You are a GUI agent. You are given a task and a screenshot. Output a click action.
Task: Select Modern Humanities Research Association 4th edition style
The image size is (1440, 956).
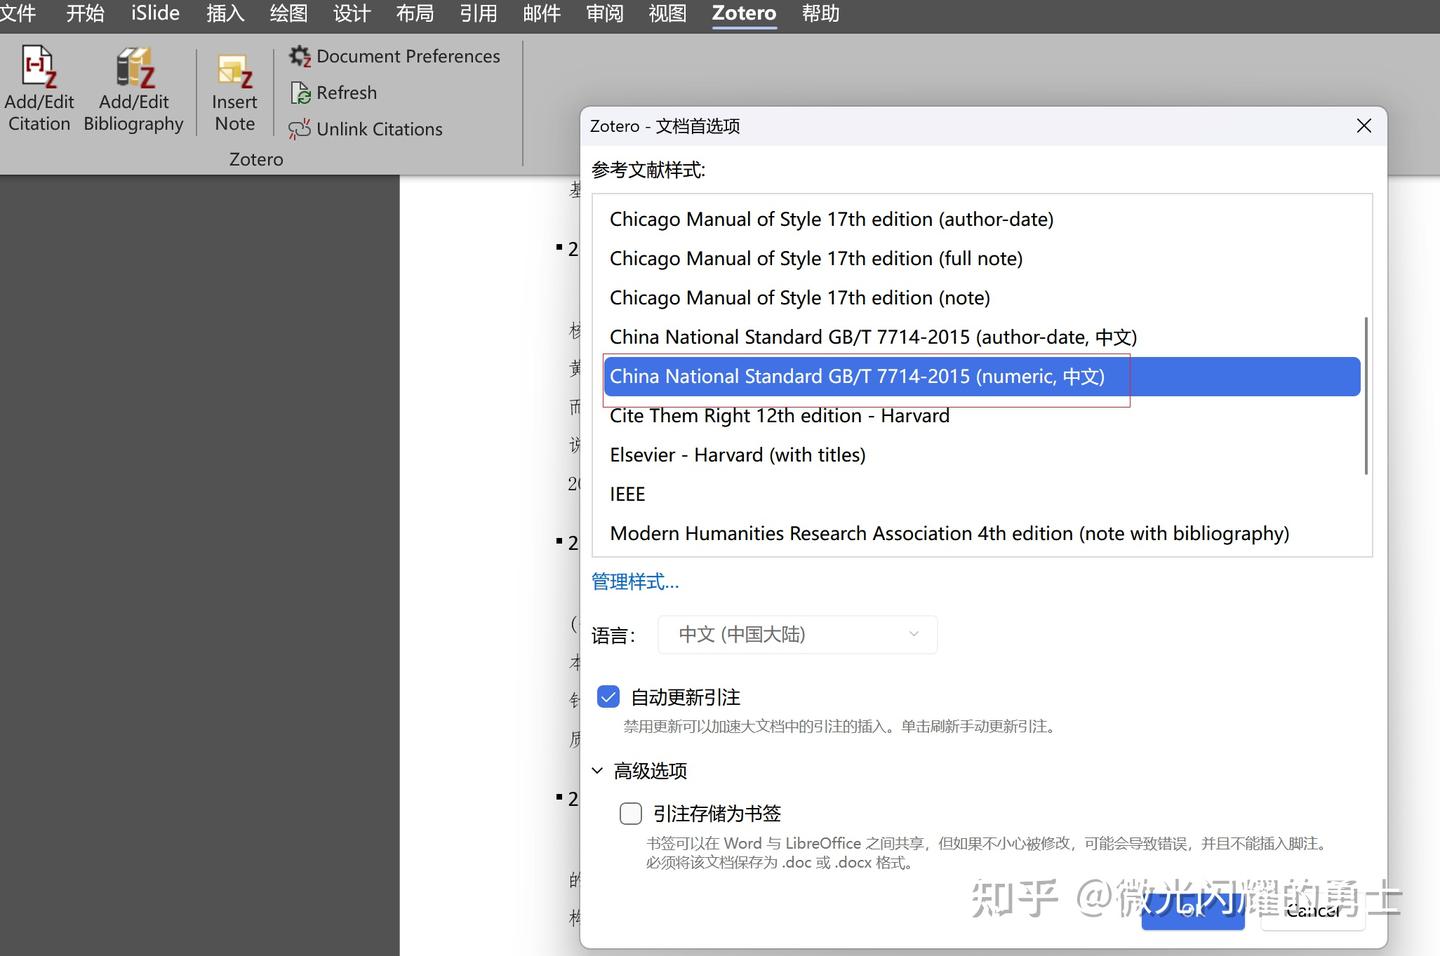tap(982, 534)
